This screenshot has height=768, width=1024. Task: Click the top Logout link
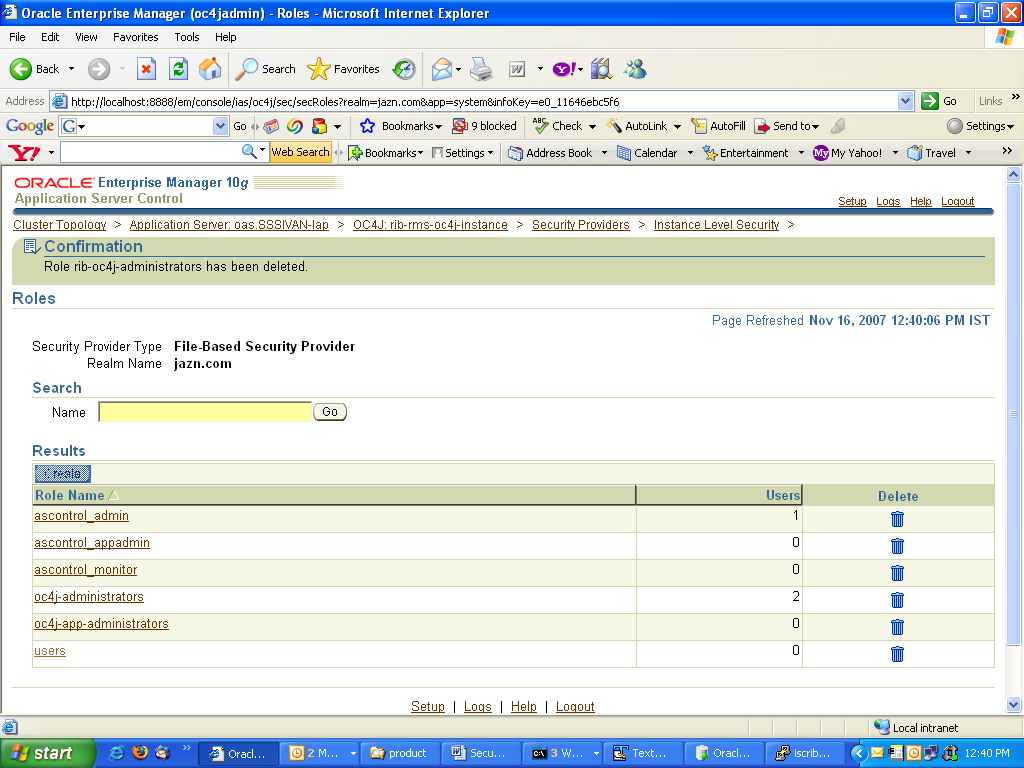(x=957, y=201)
